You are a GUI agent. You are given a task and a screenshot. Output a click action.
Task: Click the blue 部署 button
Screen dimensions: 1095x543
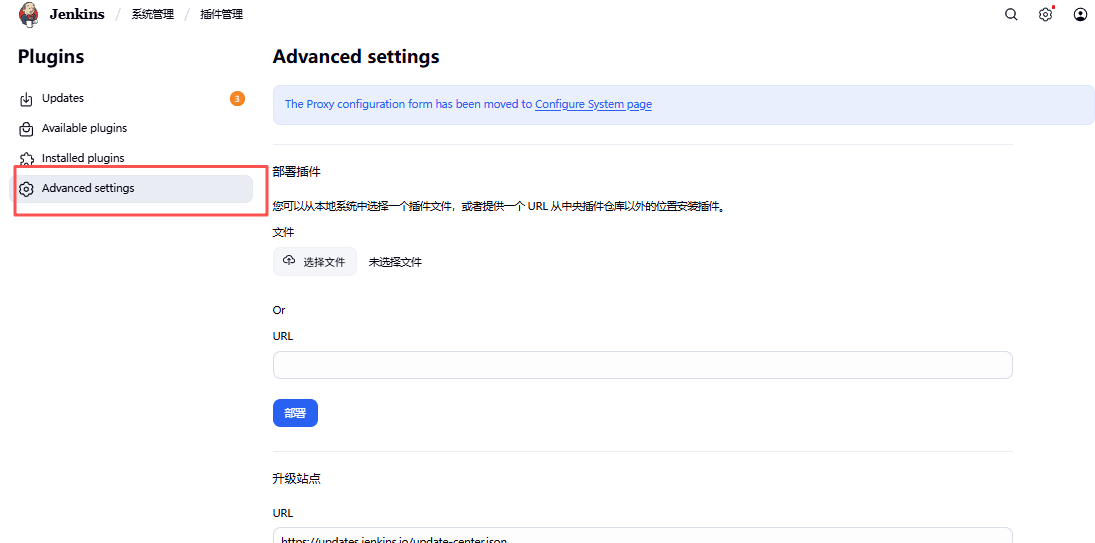295,413
